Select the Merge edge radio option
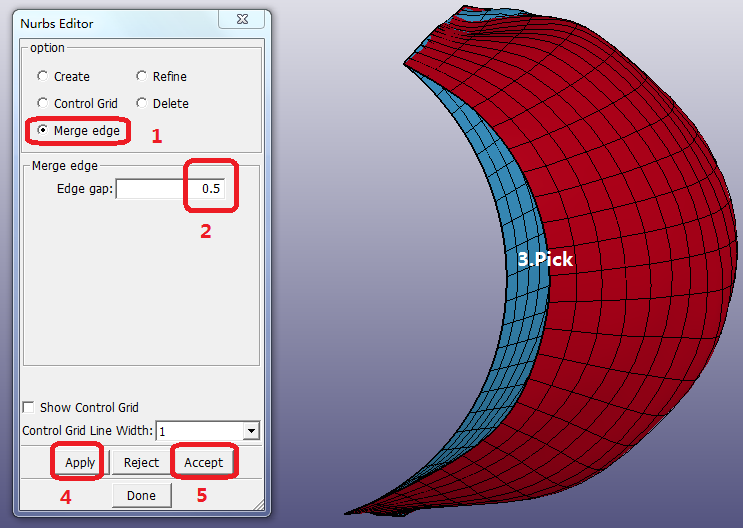The height and width of the screenshot is (528, 743). coord(42,131)
